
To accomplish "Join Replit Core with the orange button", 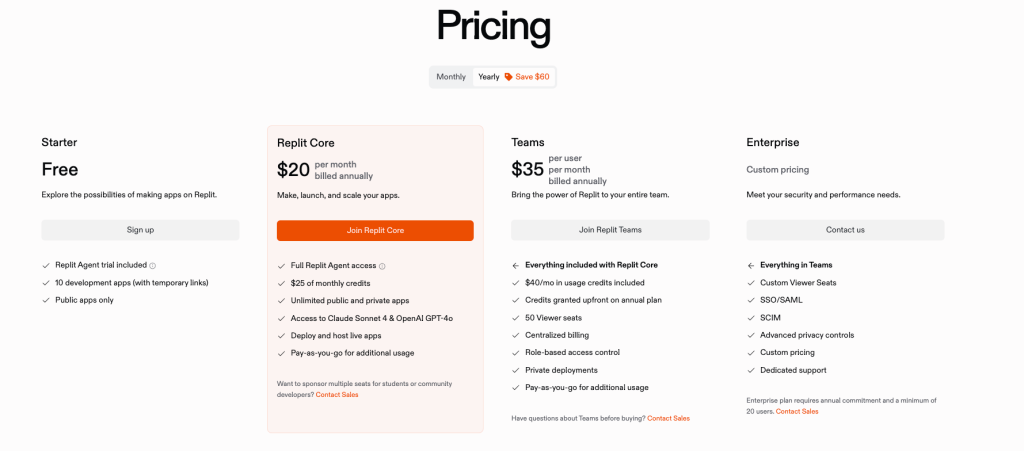I will [375, 230].
